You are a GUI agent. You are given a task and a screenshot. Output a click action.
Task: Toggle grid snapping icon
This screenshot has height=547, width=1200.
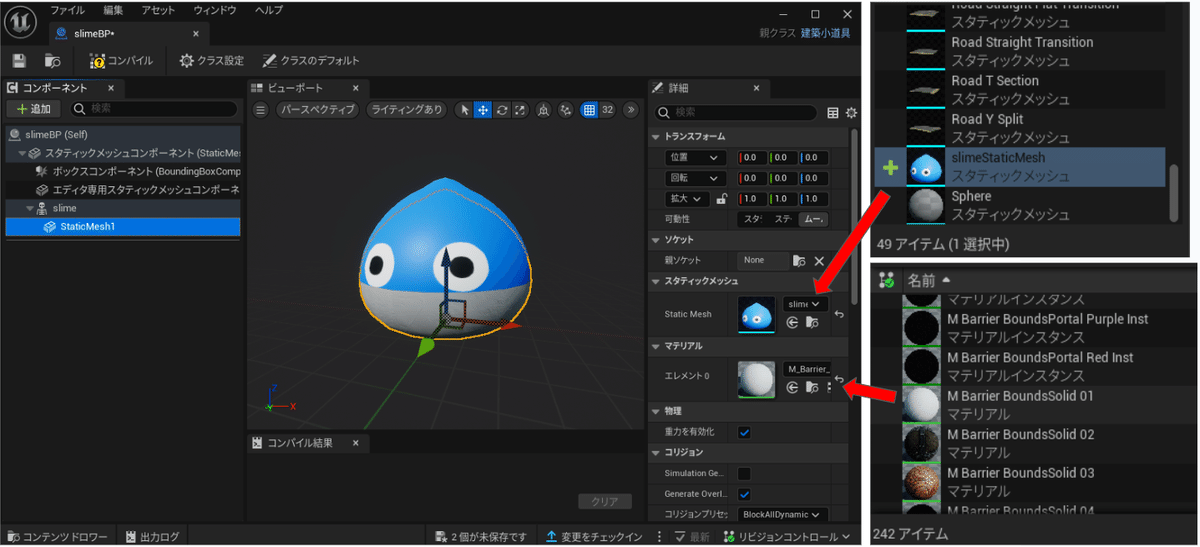pyautogui.click(x=590, y=109)
